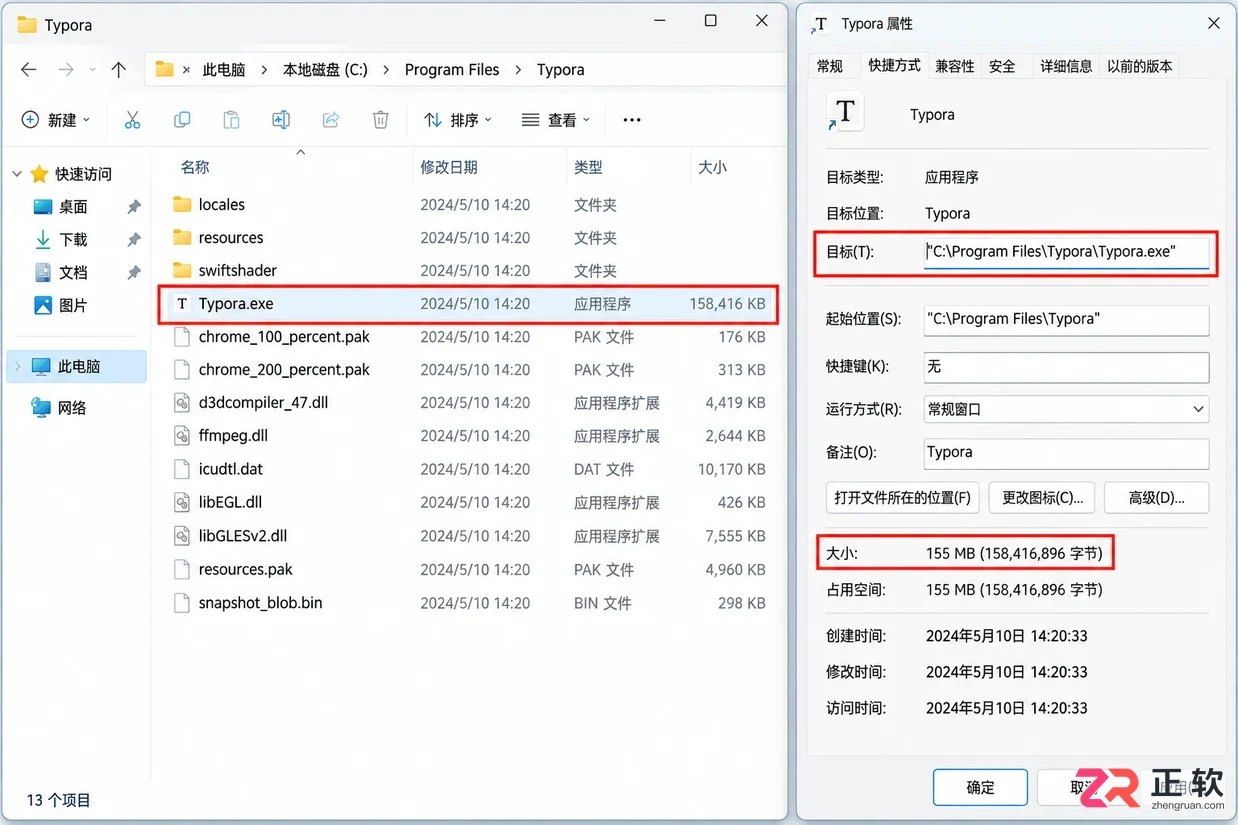The height and width of the screenshot is (825, 1238).
Task: Select the icudtl.dat file name
Action: [x=231, y=469]
